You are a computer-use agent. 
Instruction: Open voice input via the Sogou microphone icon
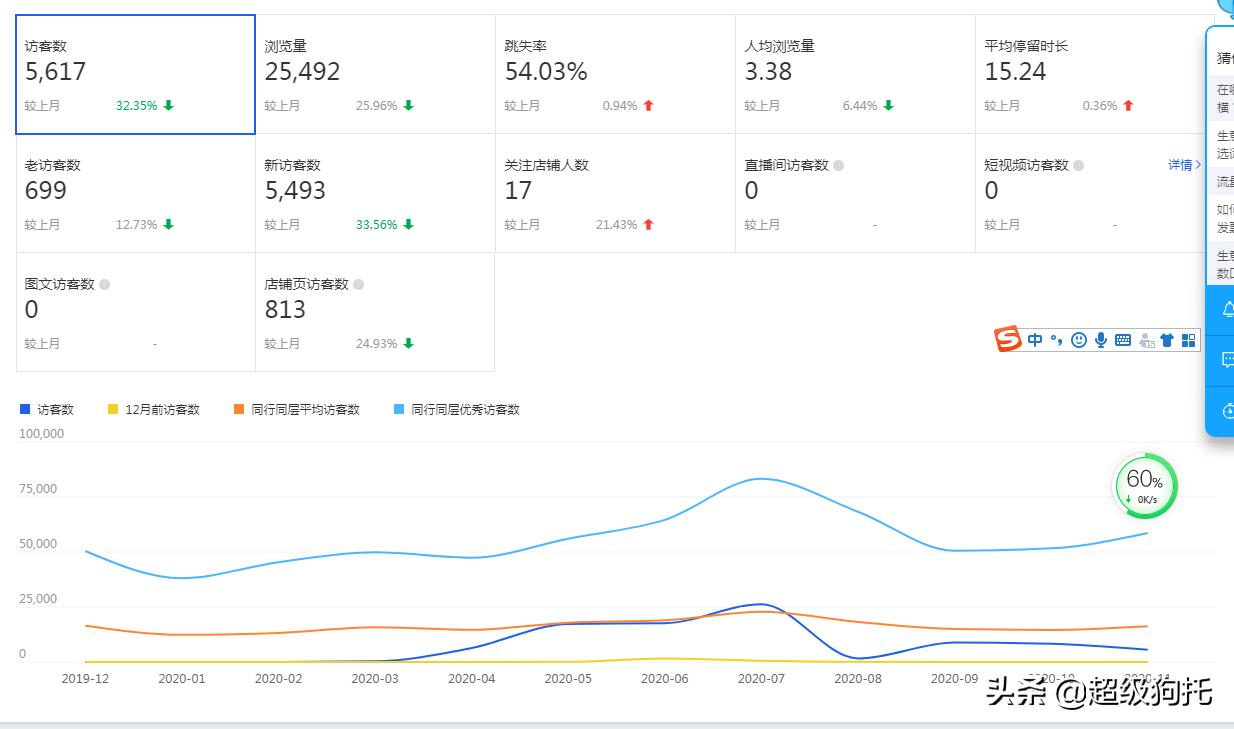(x=1100, y=340)
